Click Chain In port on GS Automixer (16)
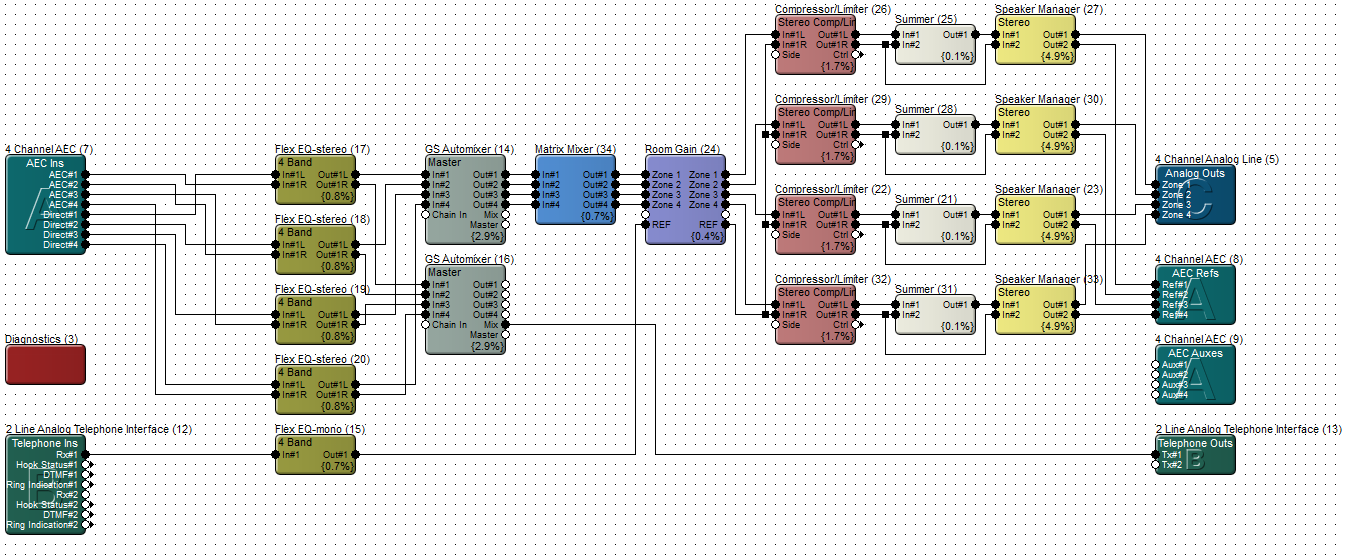 point(425,324)
